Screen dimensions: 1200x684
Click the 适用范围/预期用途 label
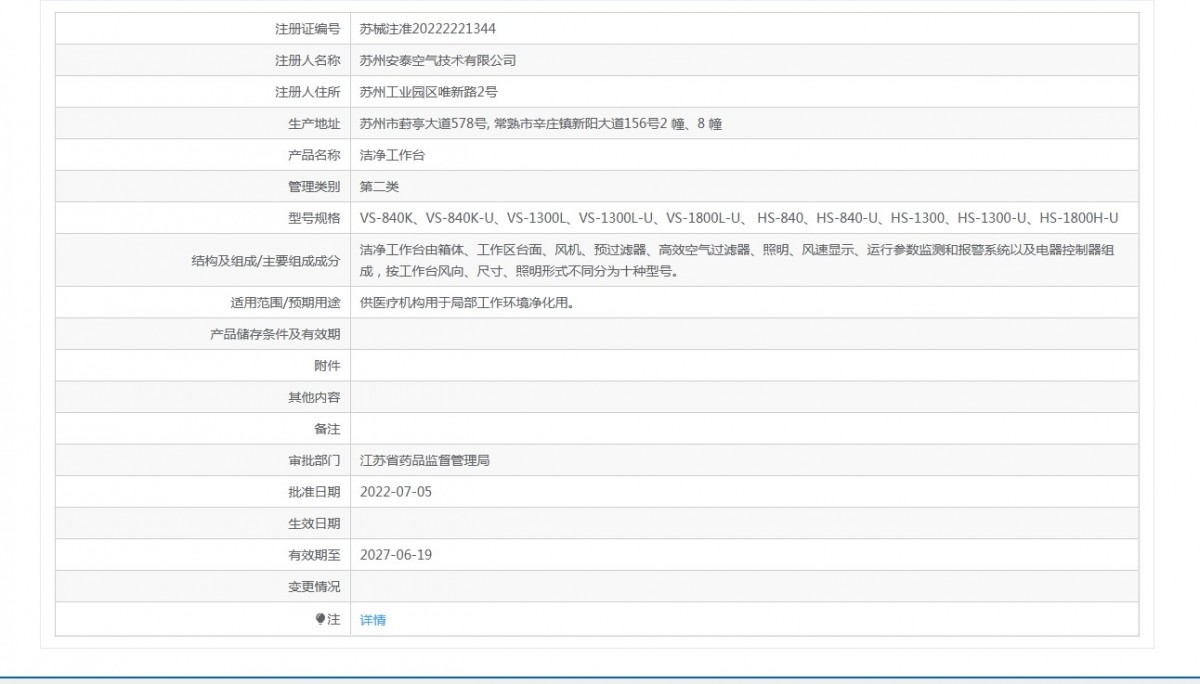pyautogui.click(x=285, y=303)
